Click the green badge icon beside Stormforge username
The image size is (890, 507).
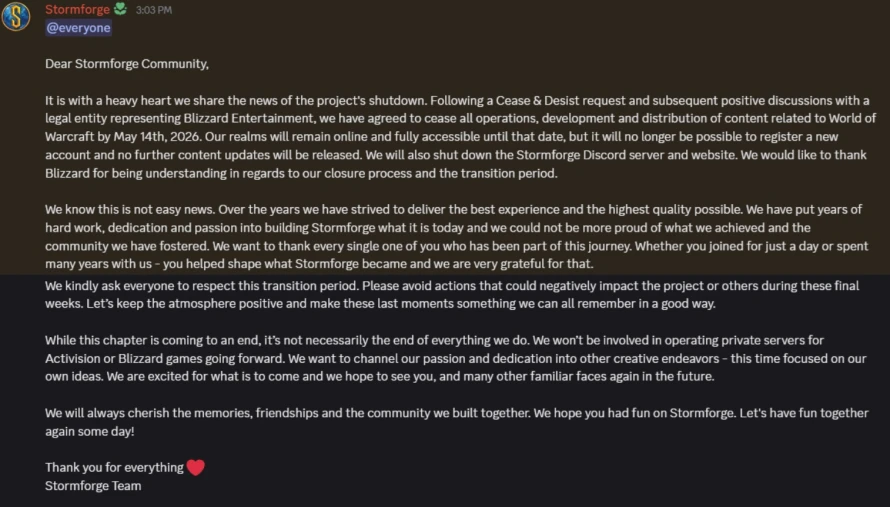pyautogui.click(x=120, y=9)
